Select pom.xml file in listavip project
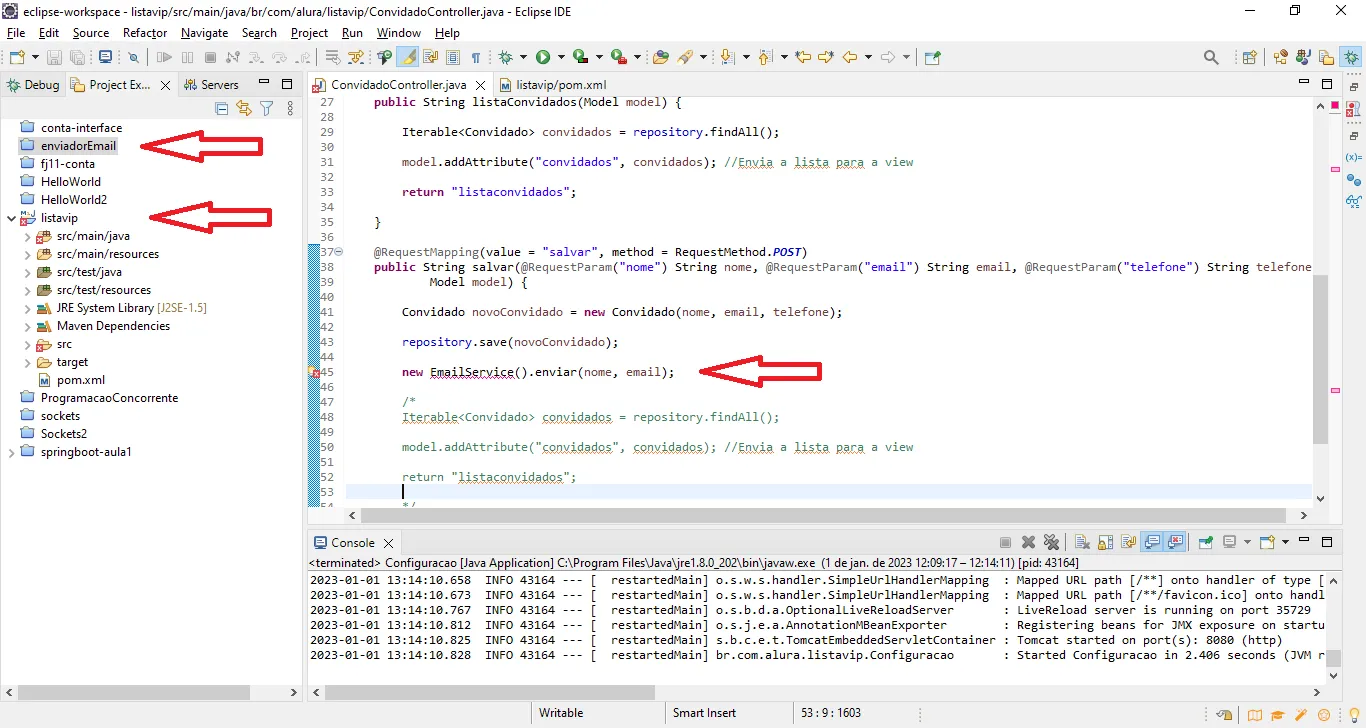The width and height of the screenshot is (1366, 728). coord(80,380)
